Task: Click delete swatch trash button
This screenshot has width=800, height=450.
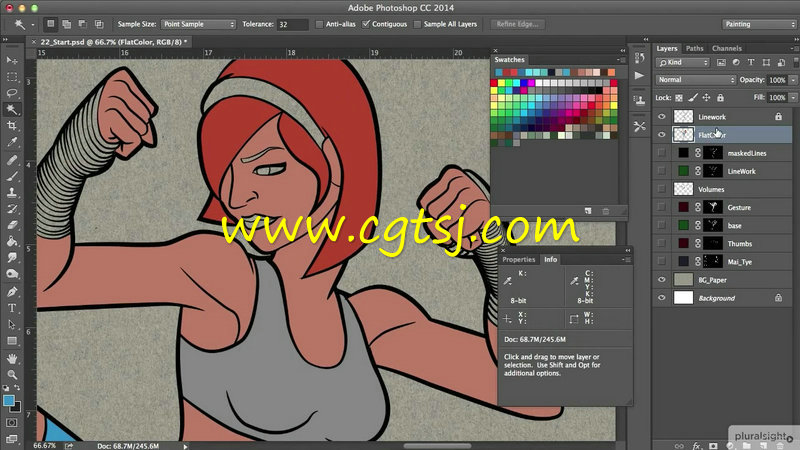Action: 606,211
